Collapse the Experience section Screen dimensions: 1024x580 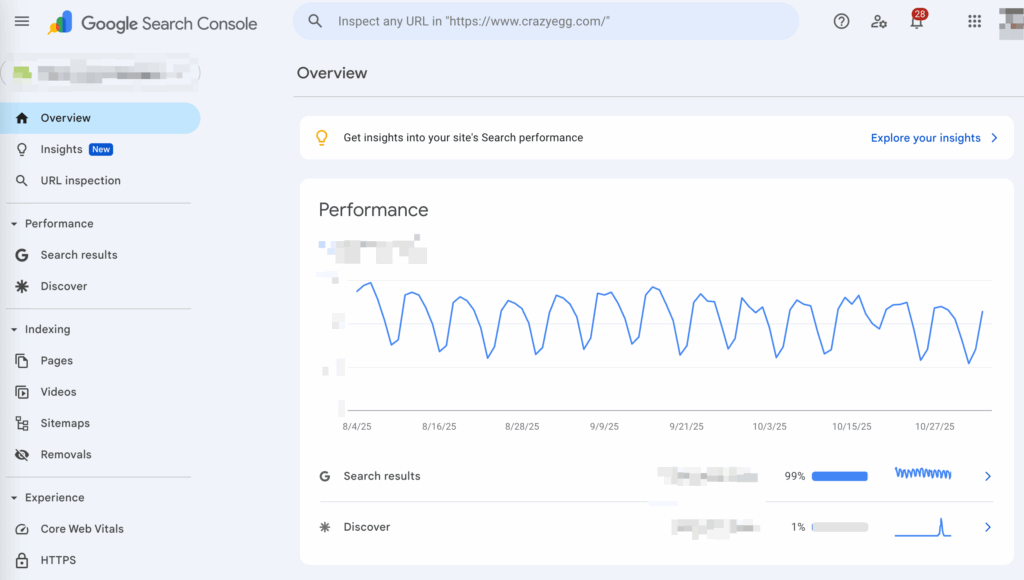click(14, 498)
